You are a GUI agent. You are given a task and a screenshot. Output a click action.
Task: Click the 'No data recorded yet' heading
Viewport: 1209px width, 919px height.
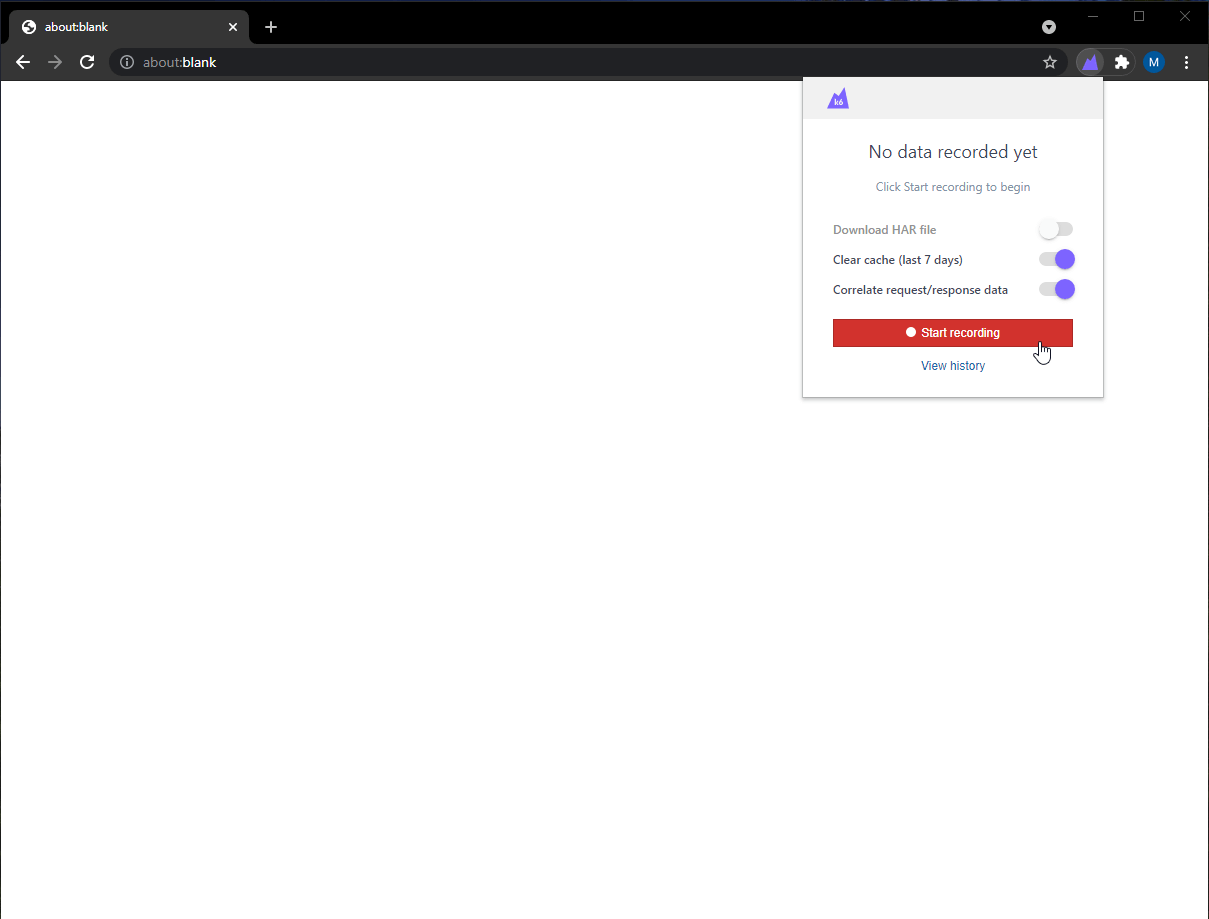point(953,152)
